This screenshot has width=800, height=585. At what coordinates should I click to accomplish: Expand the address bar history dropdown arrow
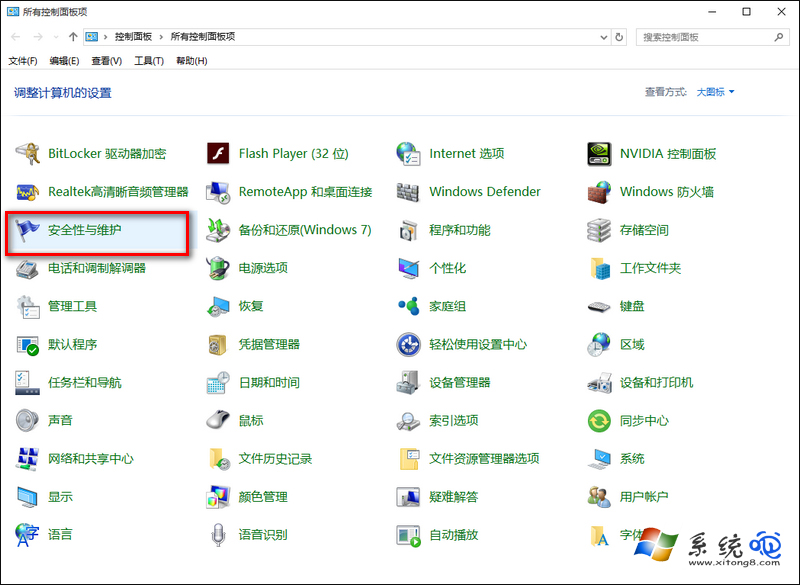point(604,37)
